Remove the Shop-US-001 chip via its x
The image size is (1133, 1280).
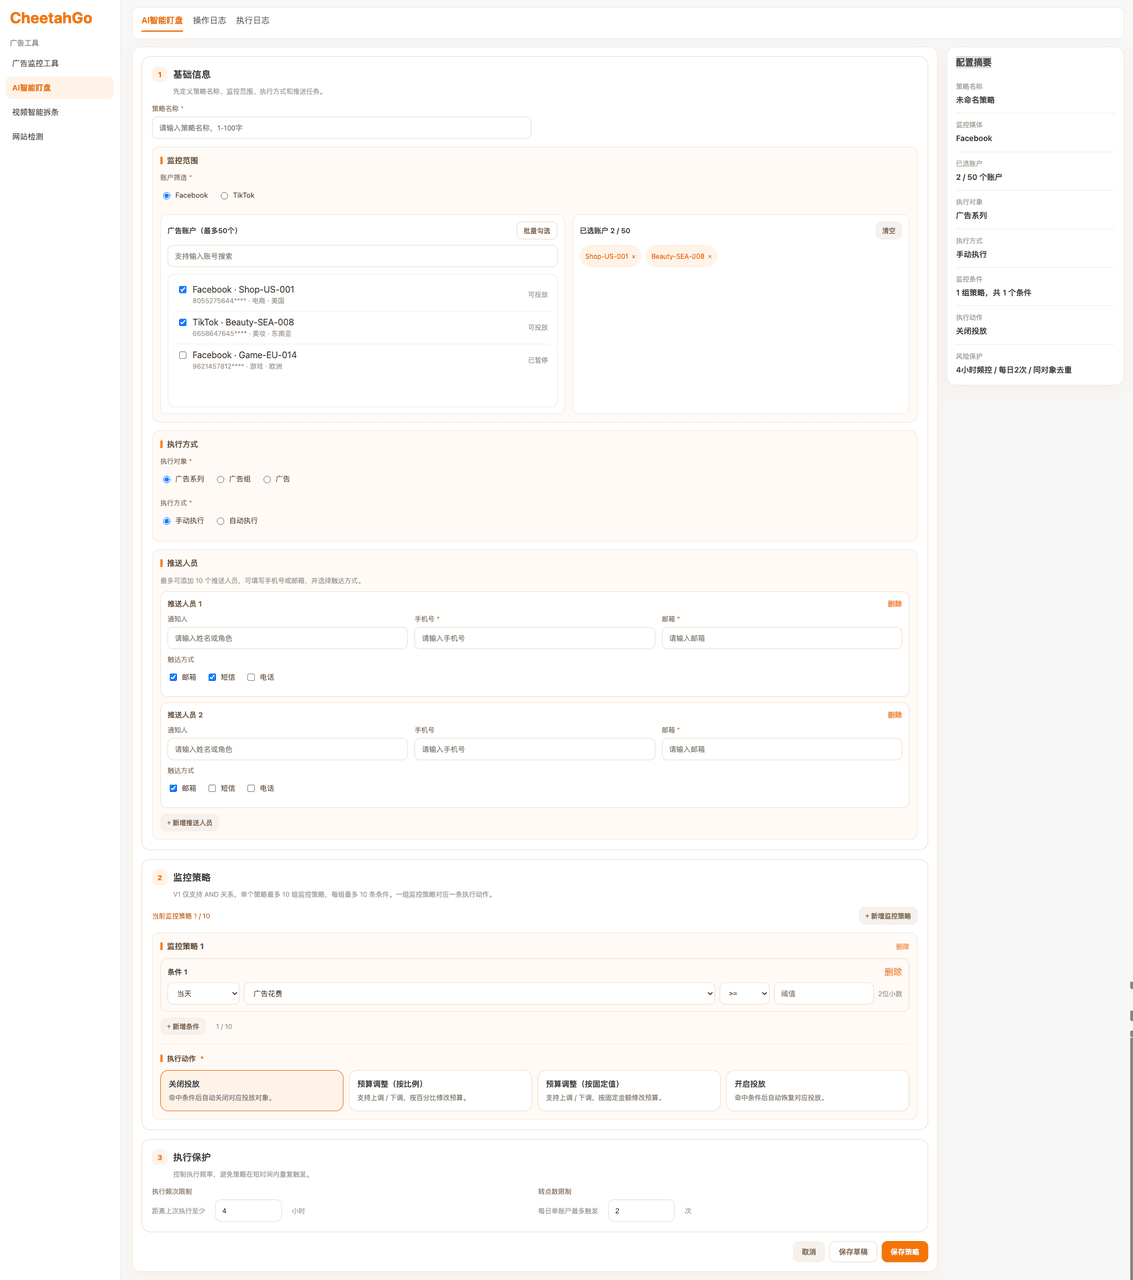[x=633, y=257]
